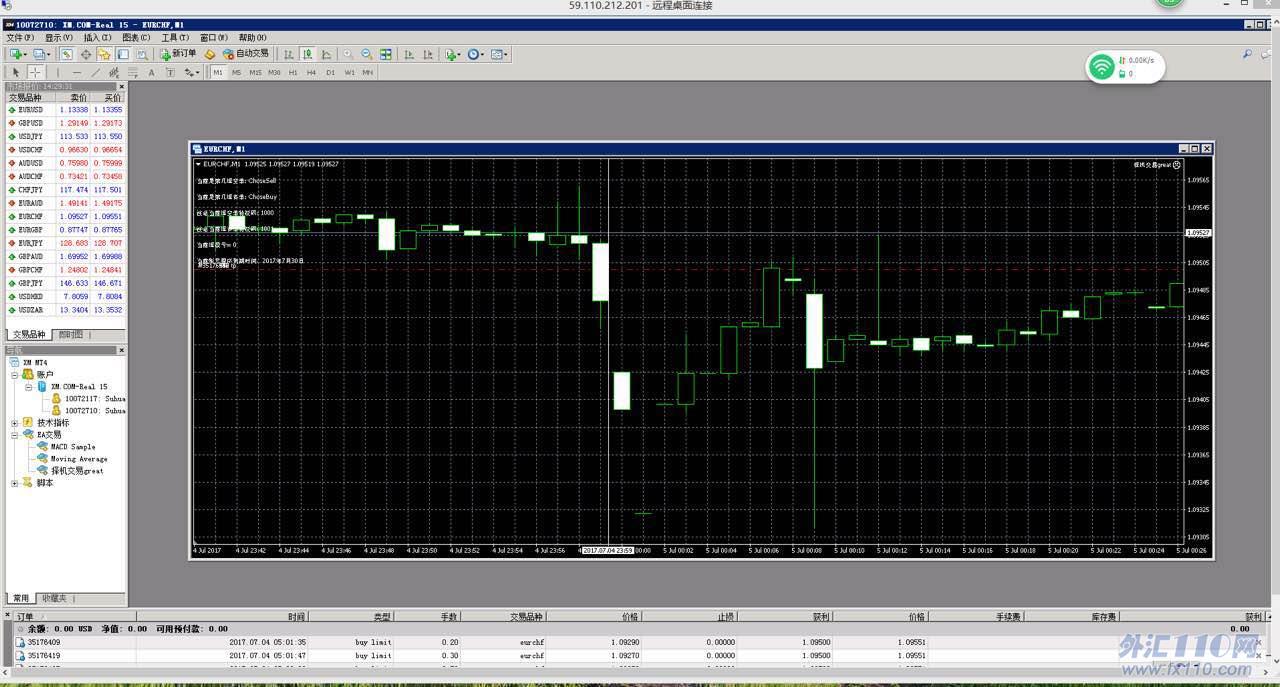The width and height of the screenshot is (1280, 687).
Task: Select the trendline drawing tool
Action: 95,72
